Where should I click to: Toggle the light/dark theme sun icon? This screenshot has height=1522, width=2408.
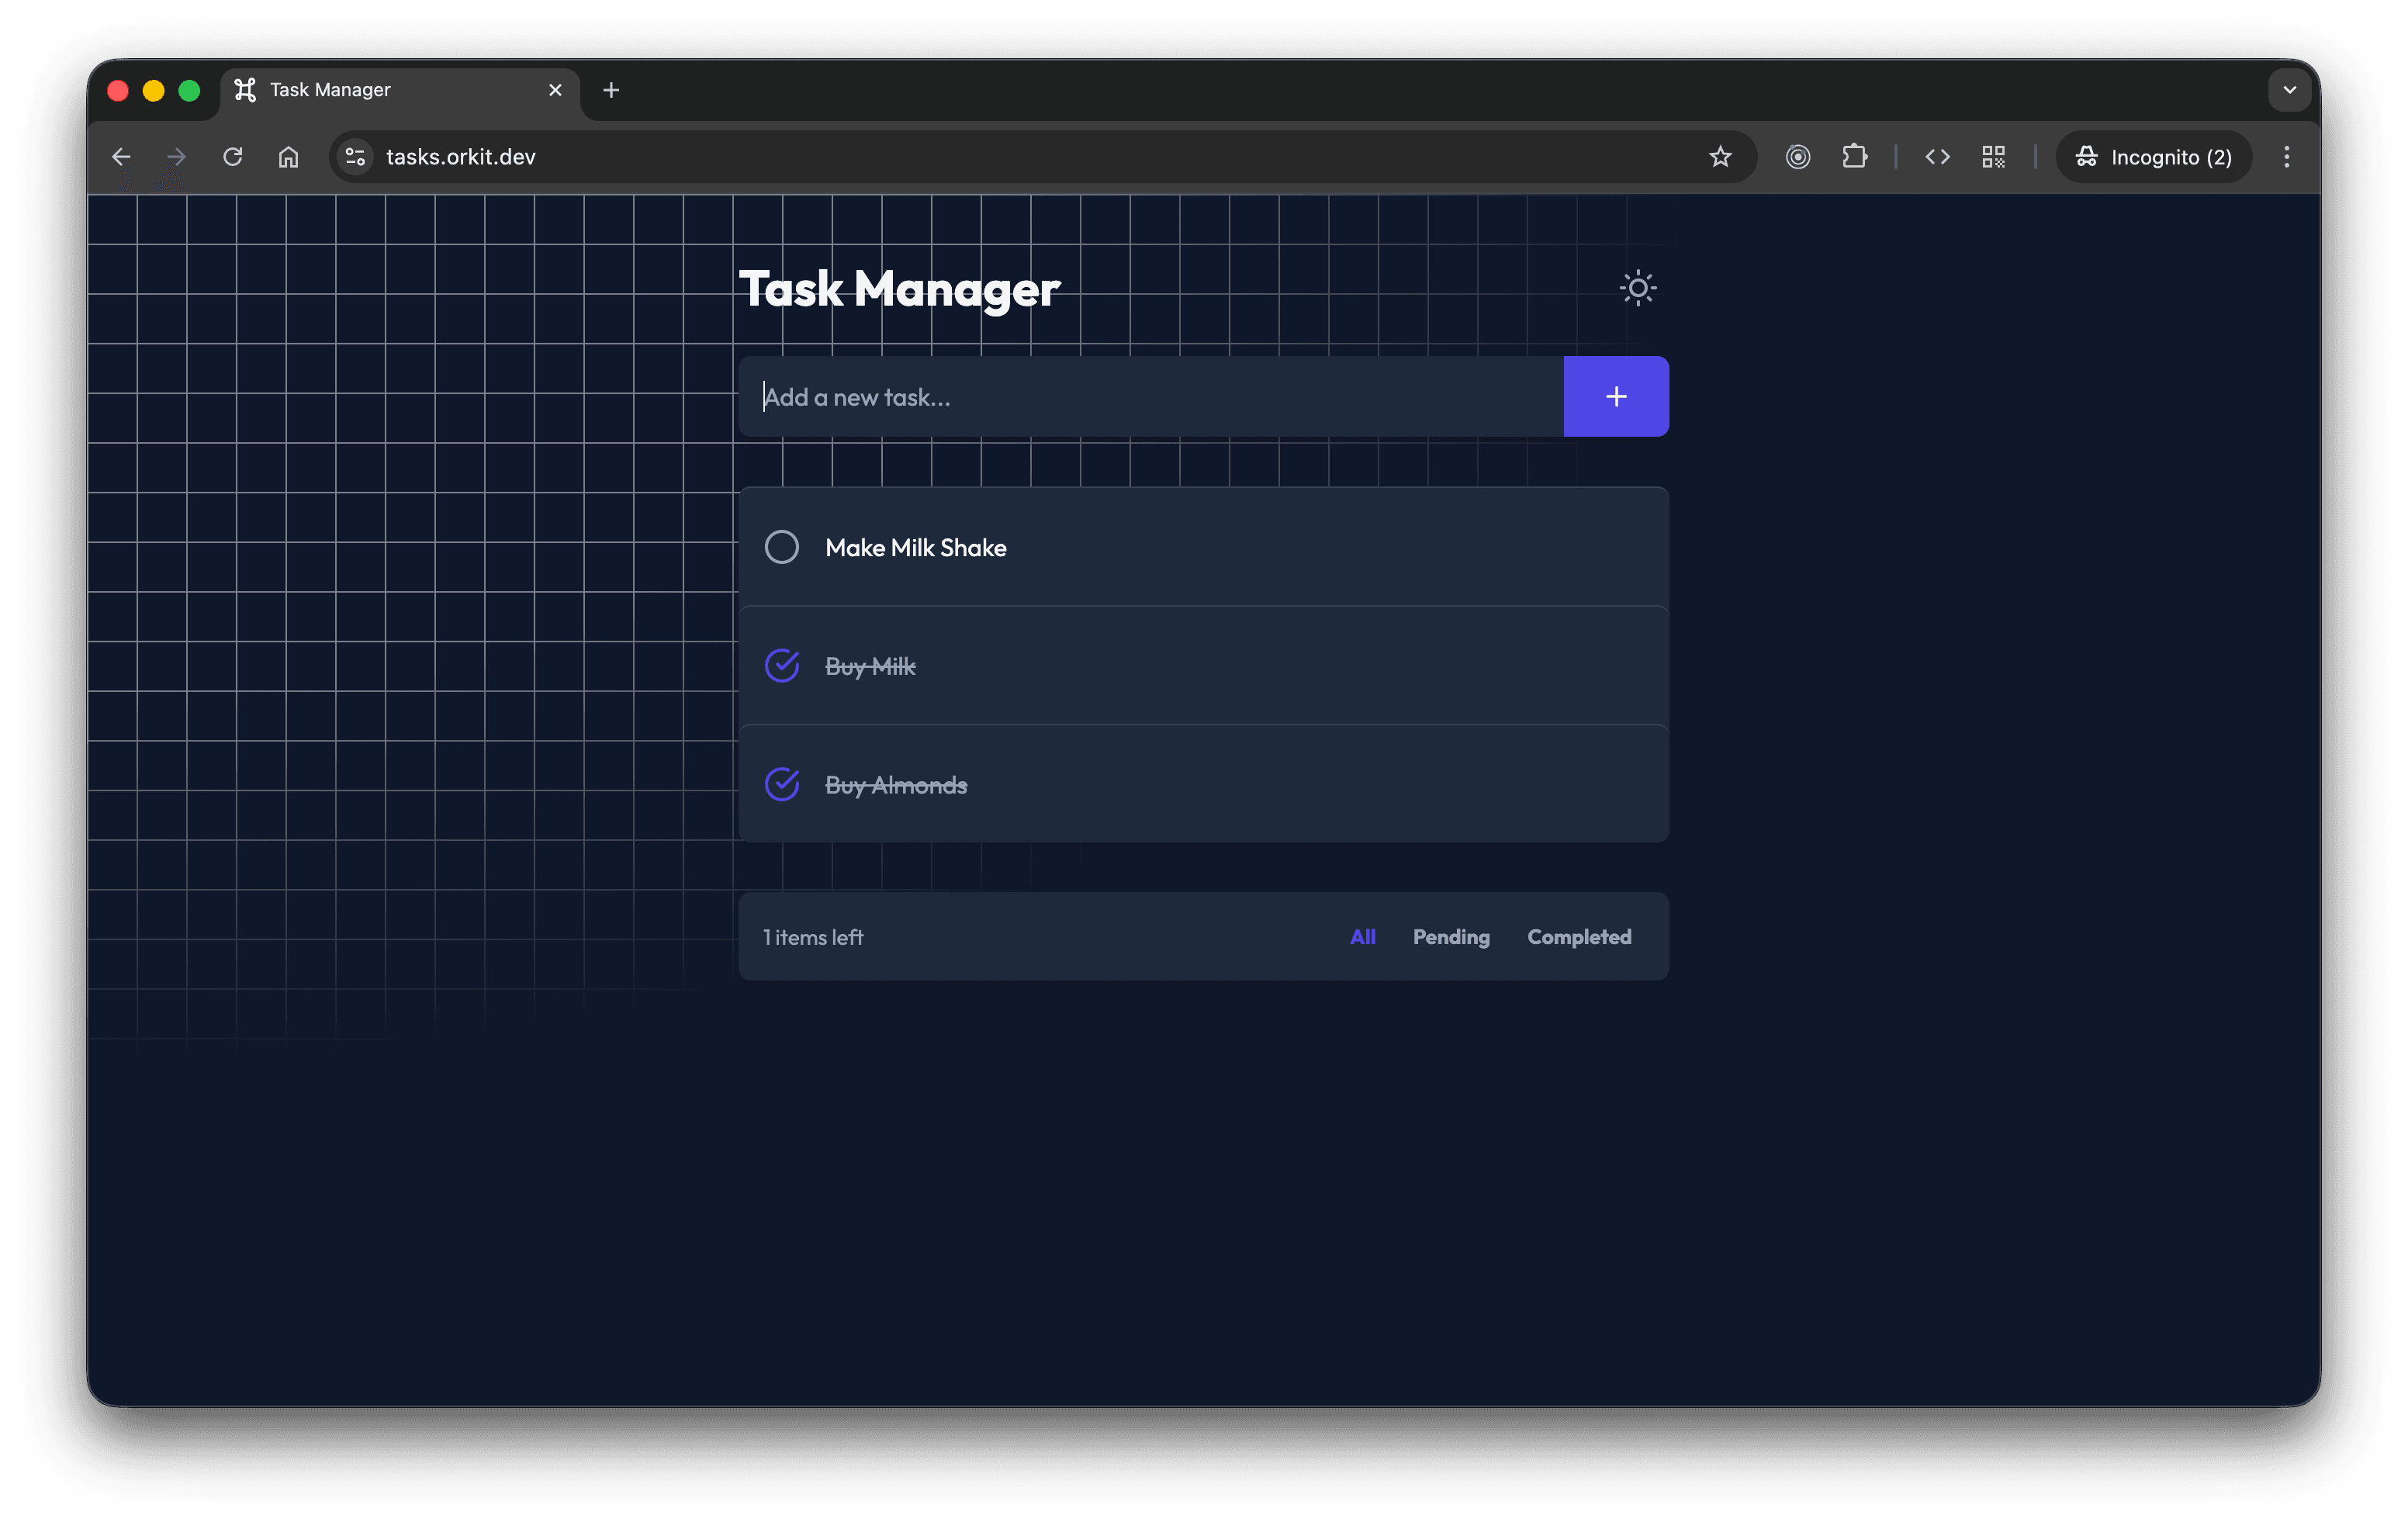click(x=1637, y=288)
